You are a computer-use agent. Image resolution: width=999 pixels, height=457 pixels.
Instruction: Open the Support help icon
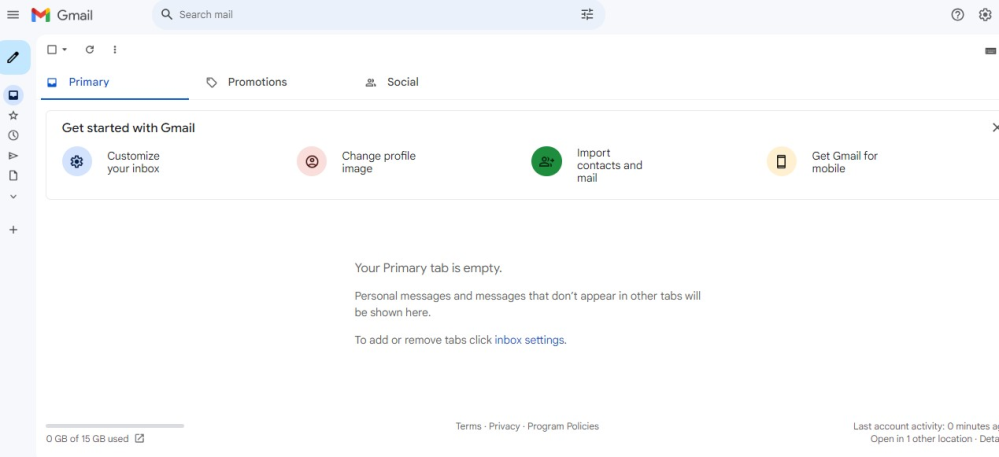957,15
